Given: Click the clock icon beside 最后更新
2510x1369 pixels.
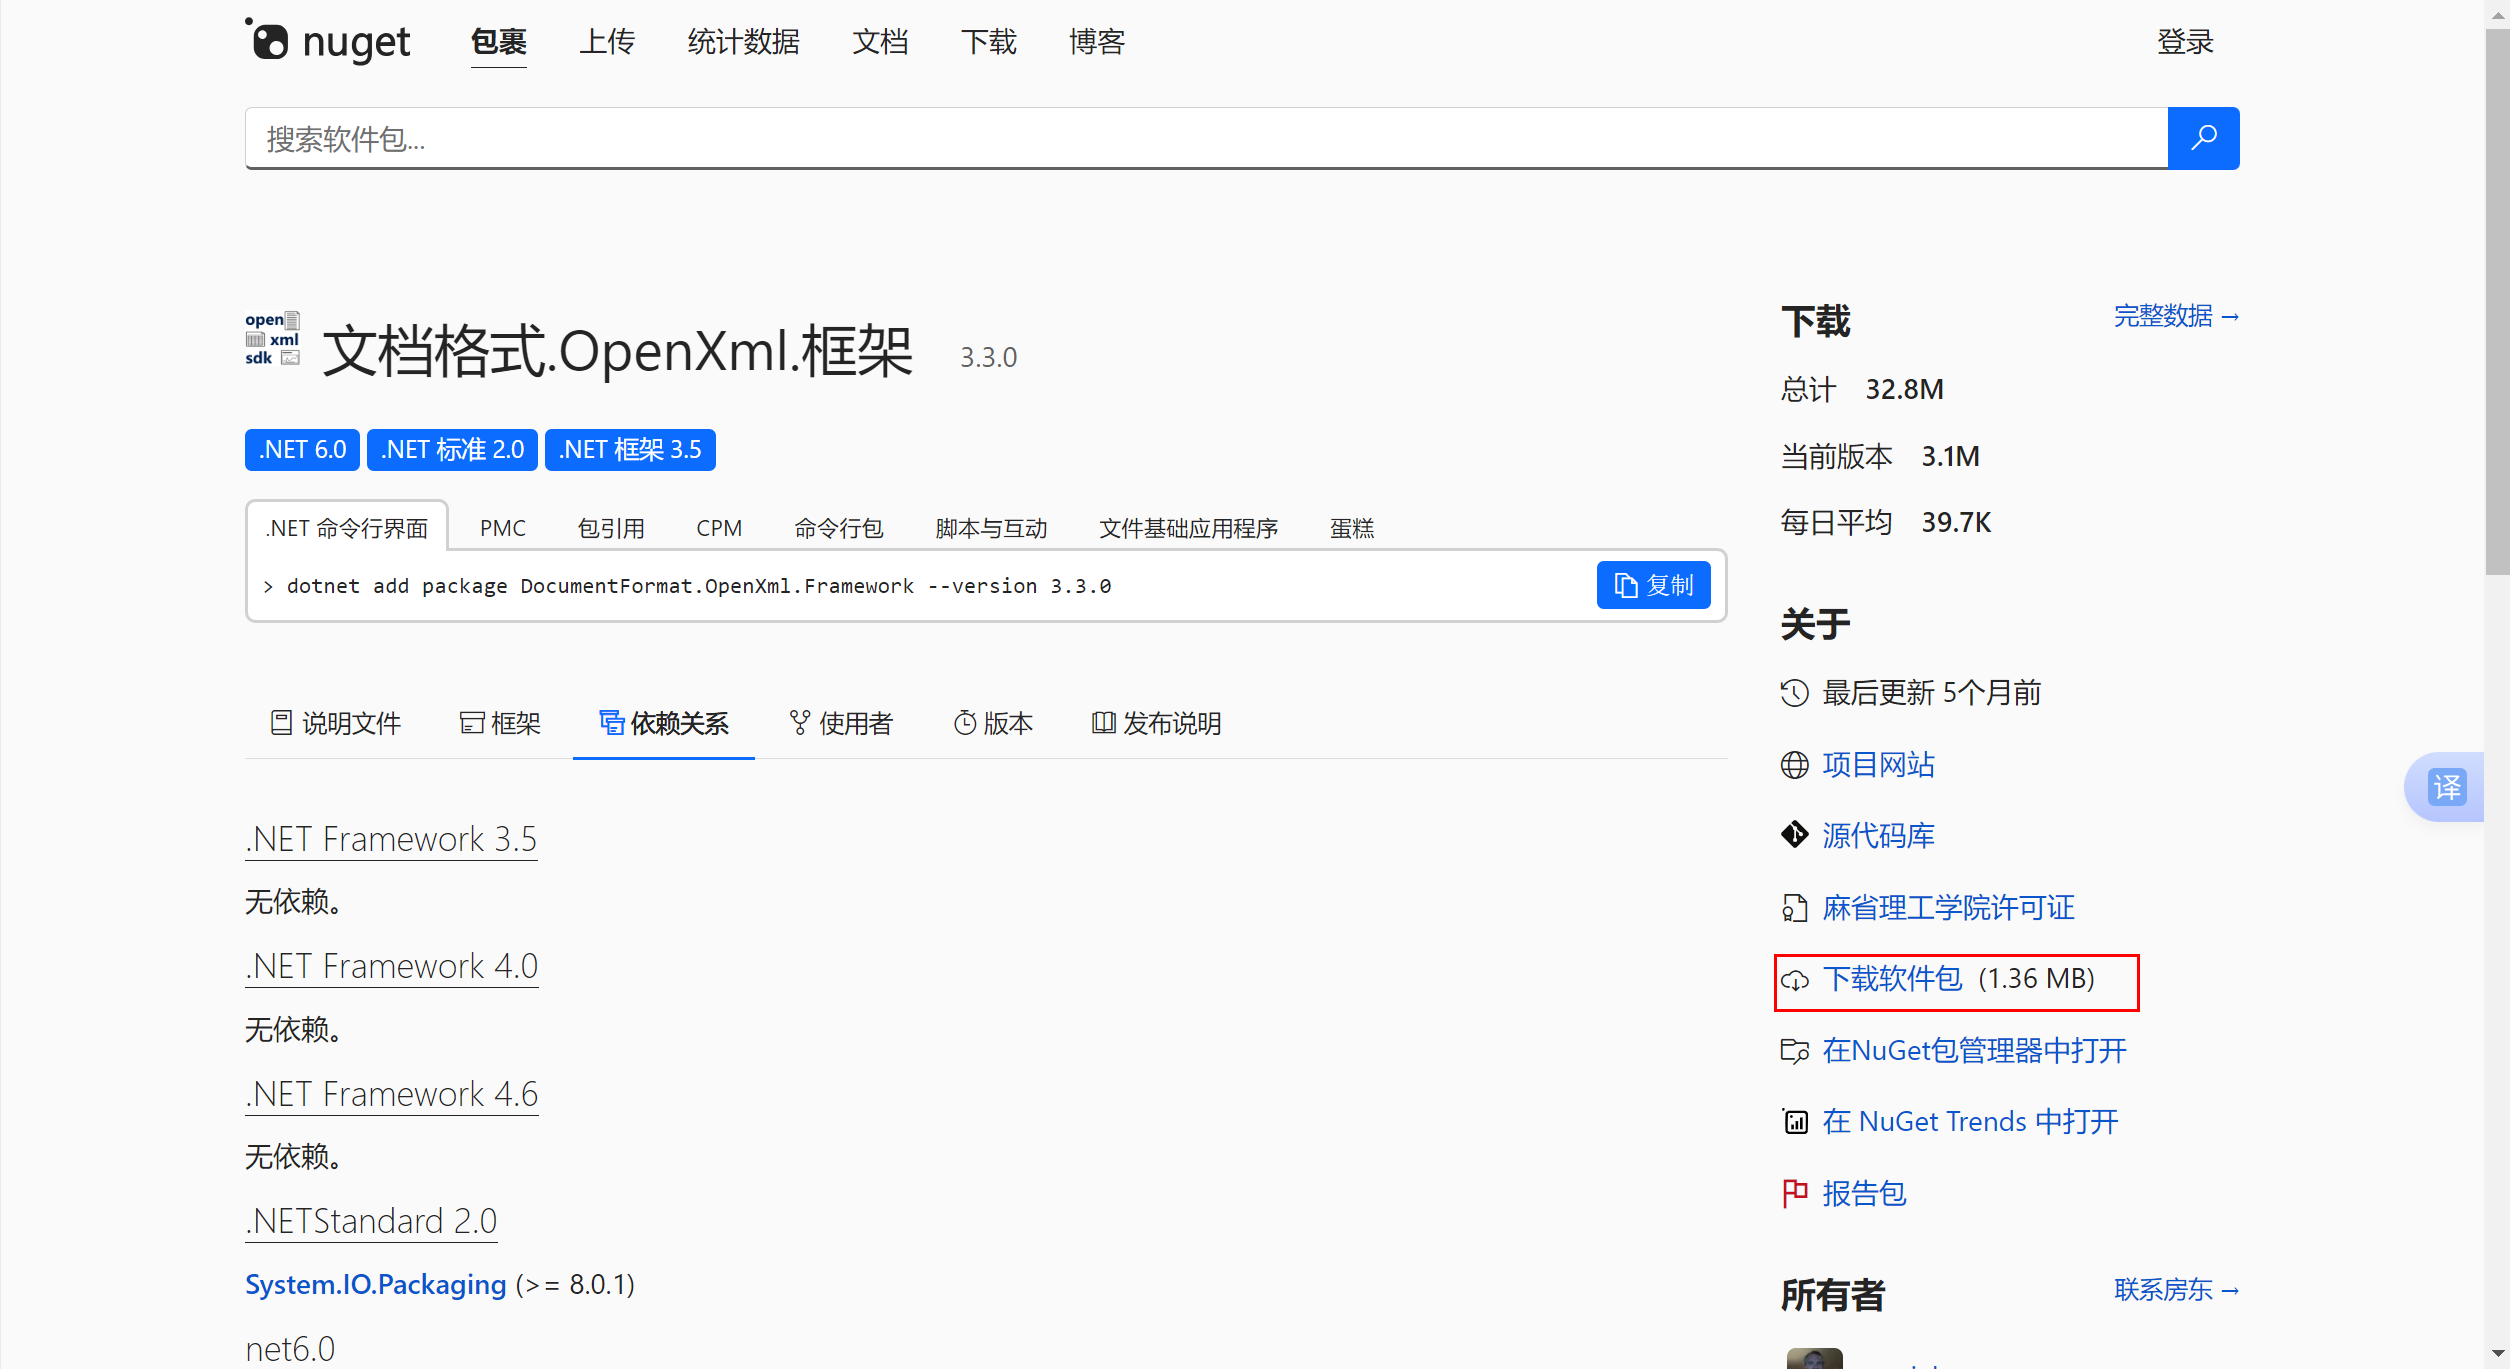Looking at the screenshot, I should 1795,693.
